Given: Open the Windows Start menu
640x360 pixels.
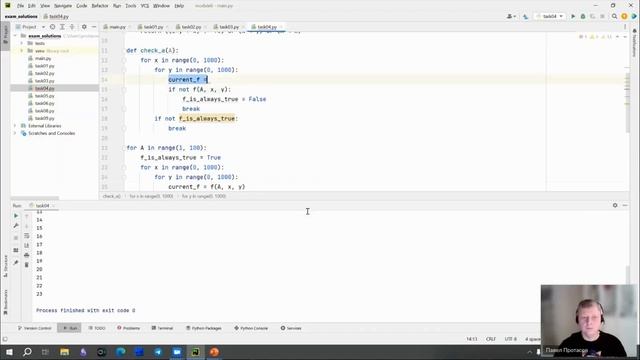Looking at the screenshot, I should tap(9, 352).
